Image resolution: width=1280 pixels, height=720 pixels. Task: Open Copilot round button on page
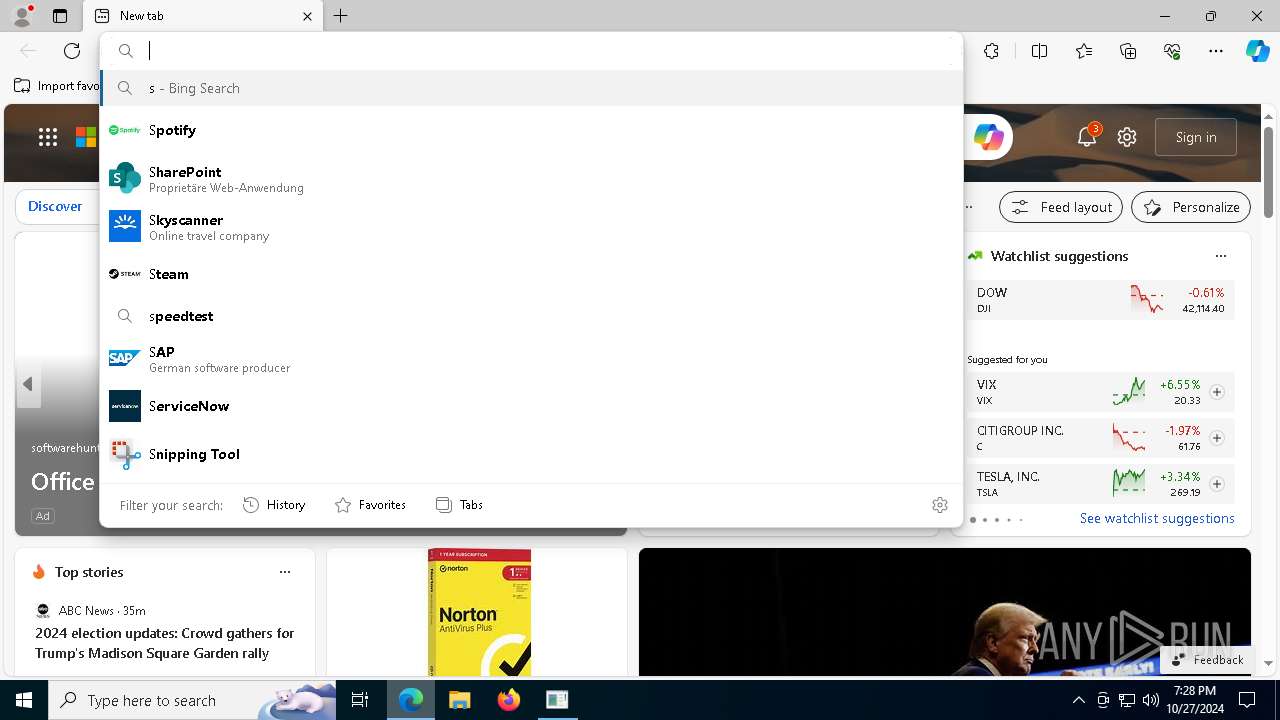tap(988, 137)
